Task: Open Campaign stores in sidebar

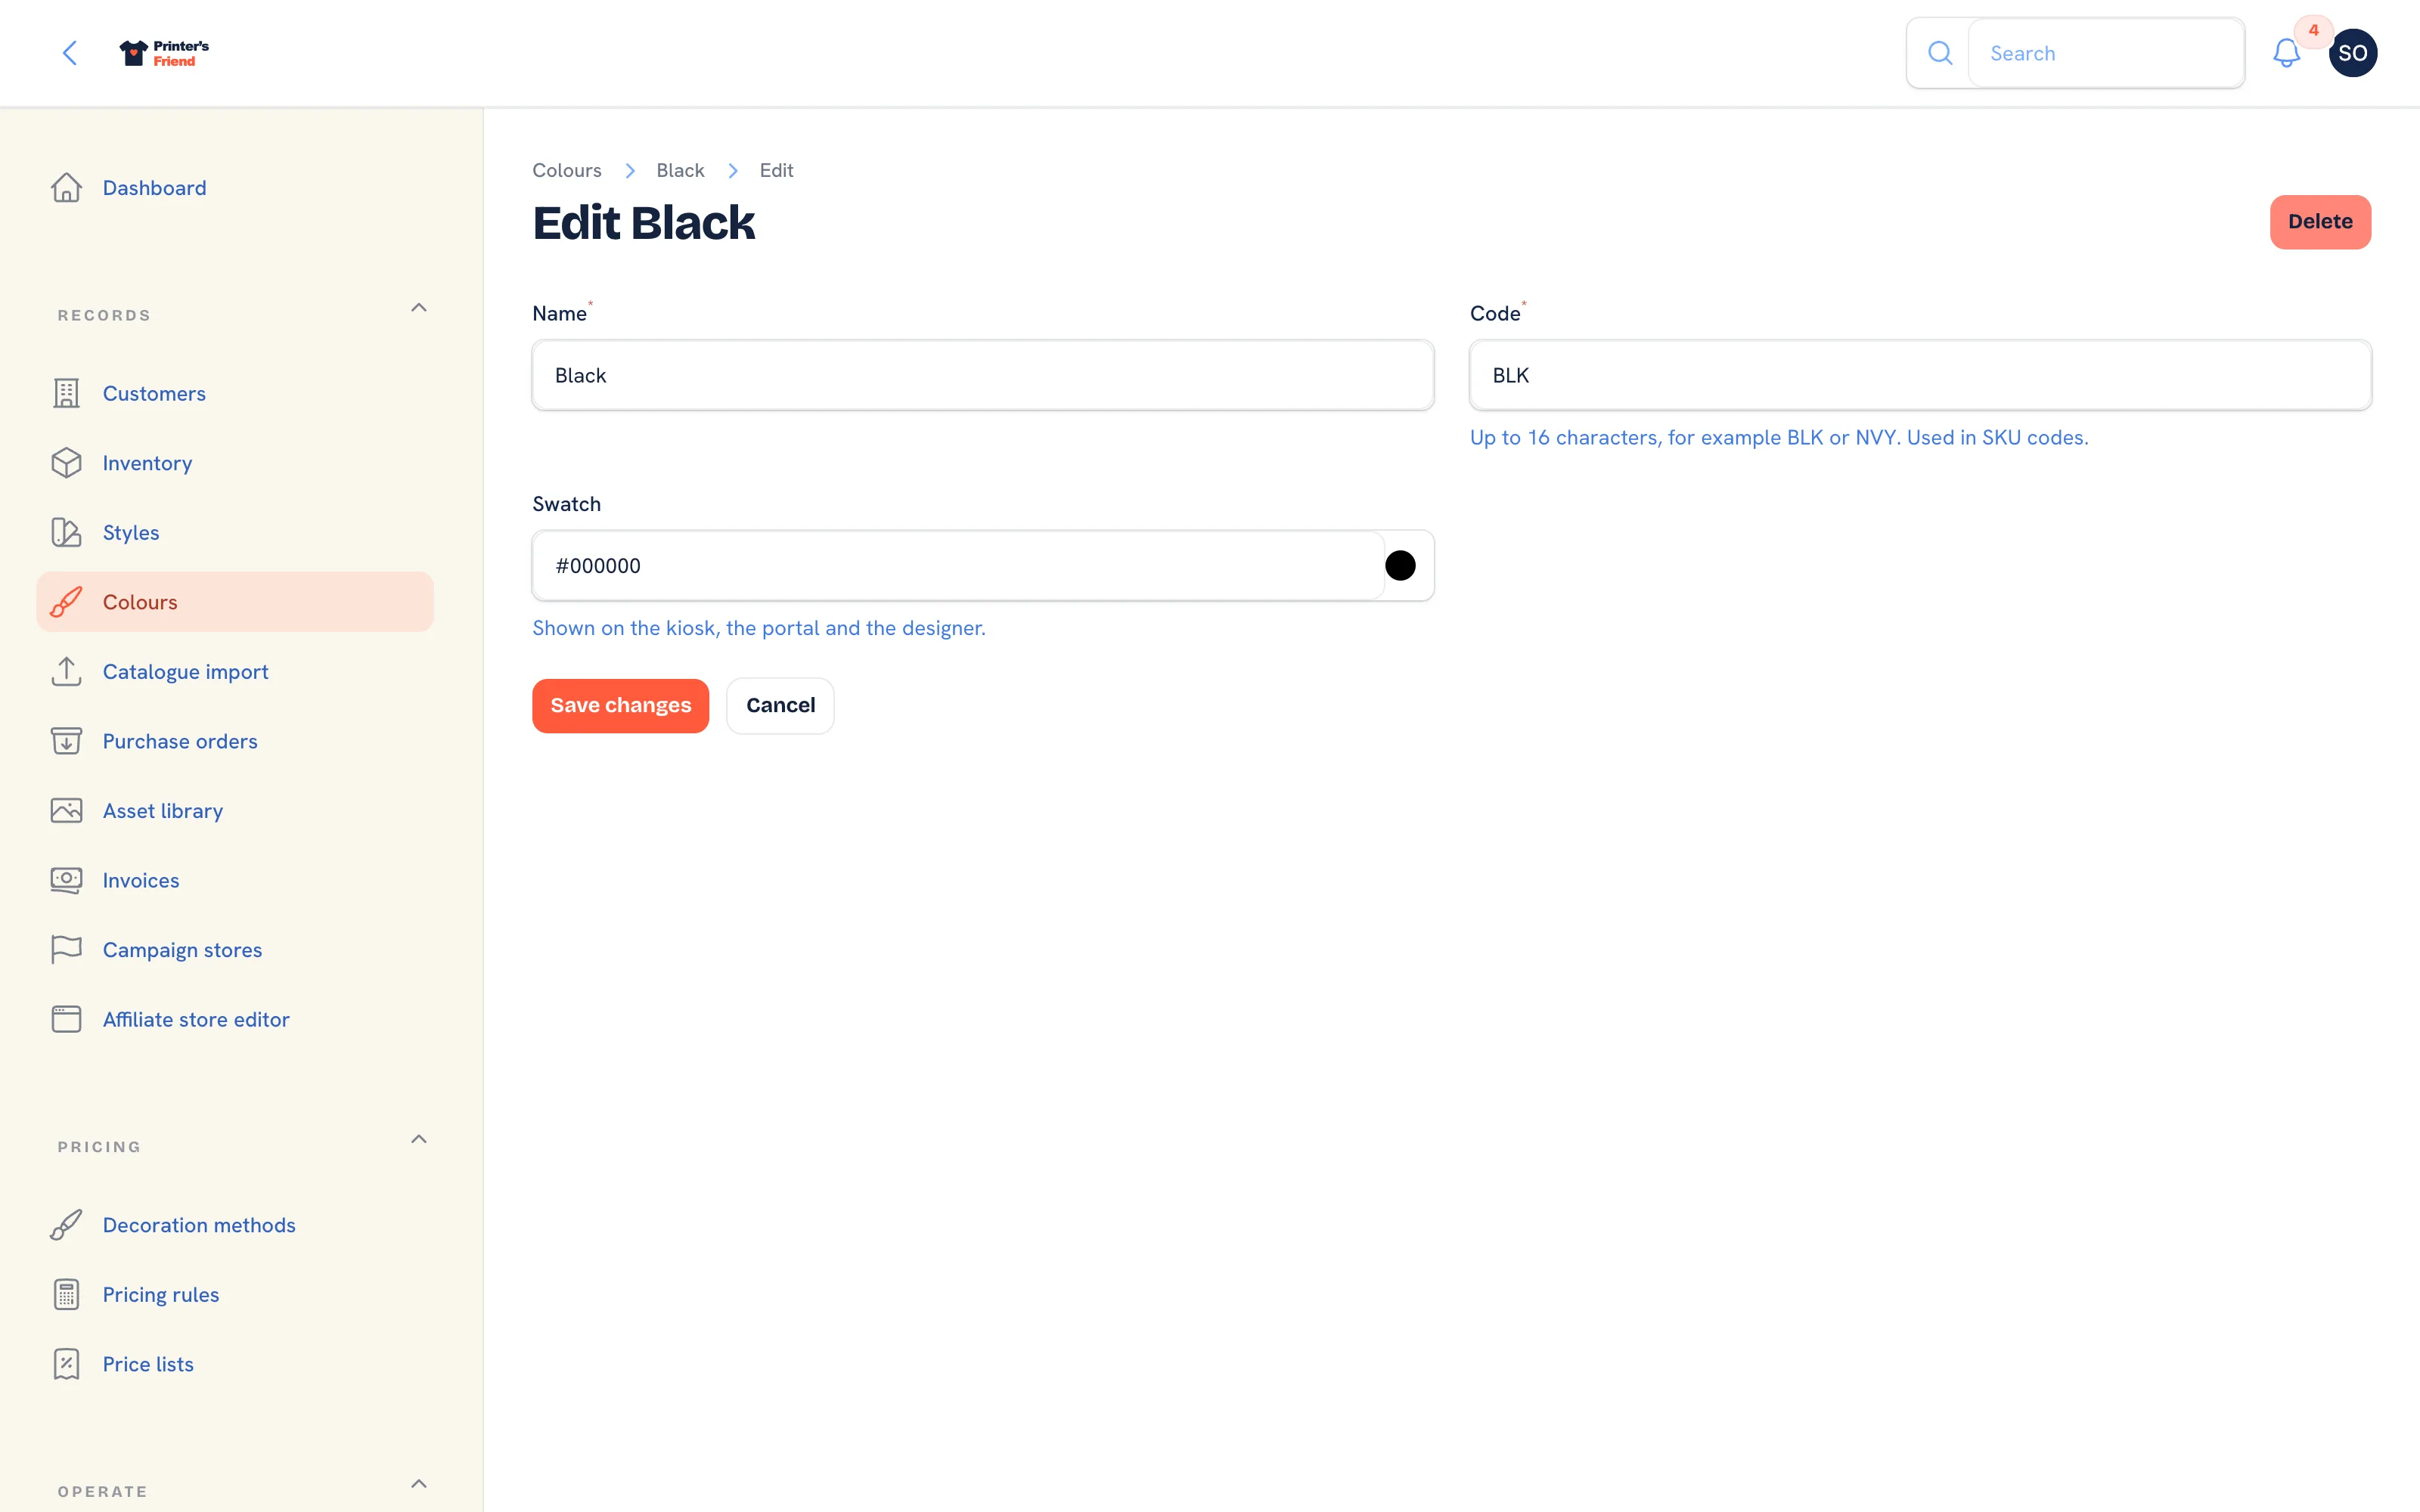Action: click(x=235, y=949)
